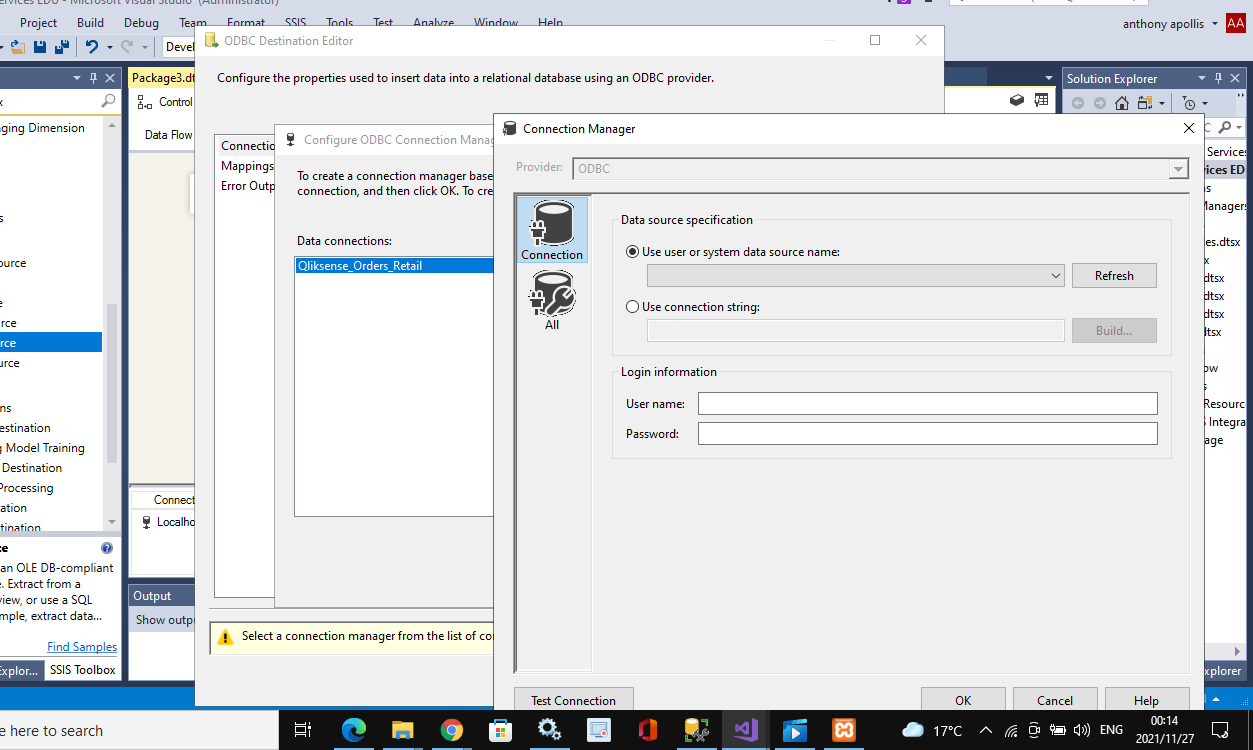Screen dimensions: 1253x750
Task: Open the Undo history dropdown arrow
Action: (109, 47)
